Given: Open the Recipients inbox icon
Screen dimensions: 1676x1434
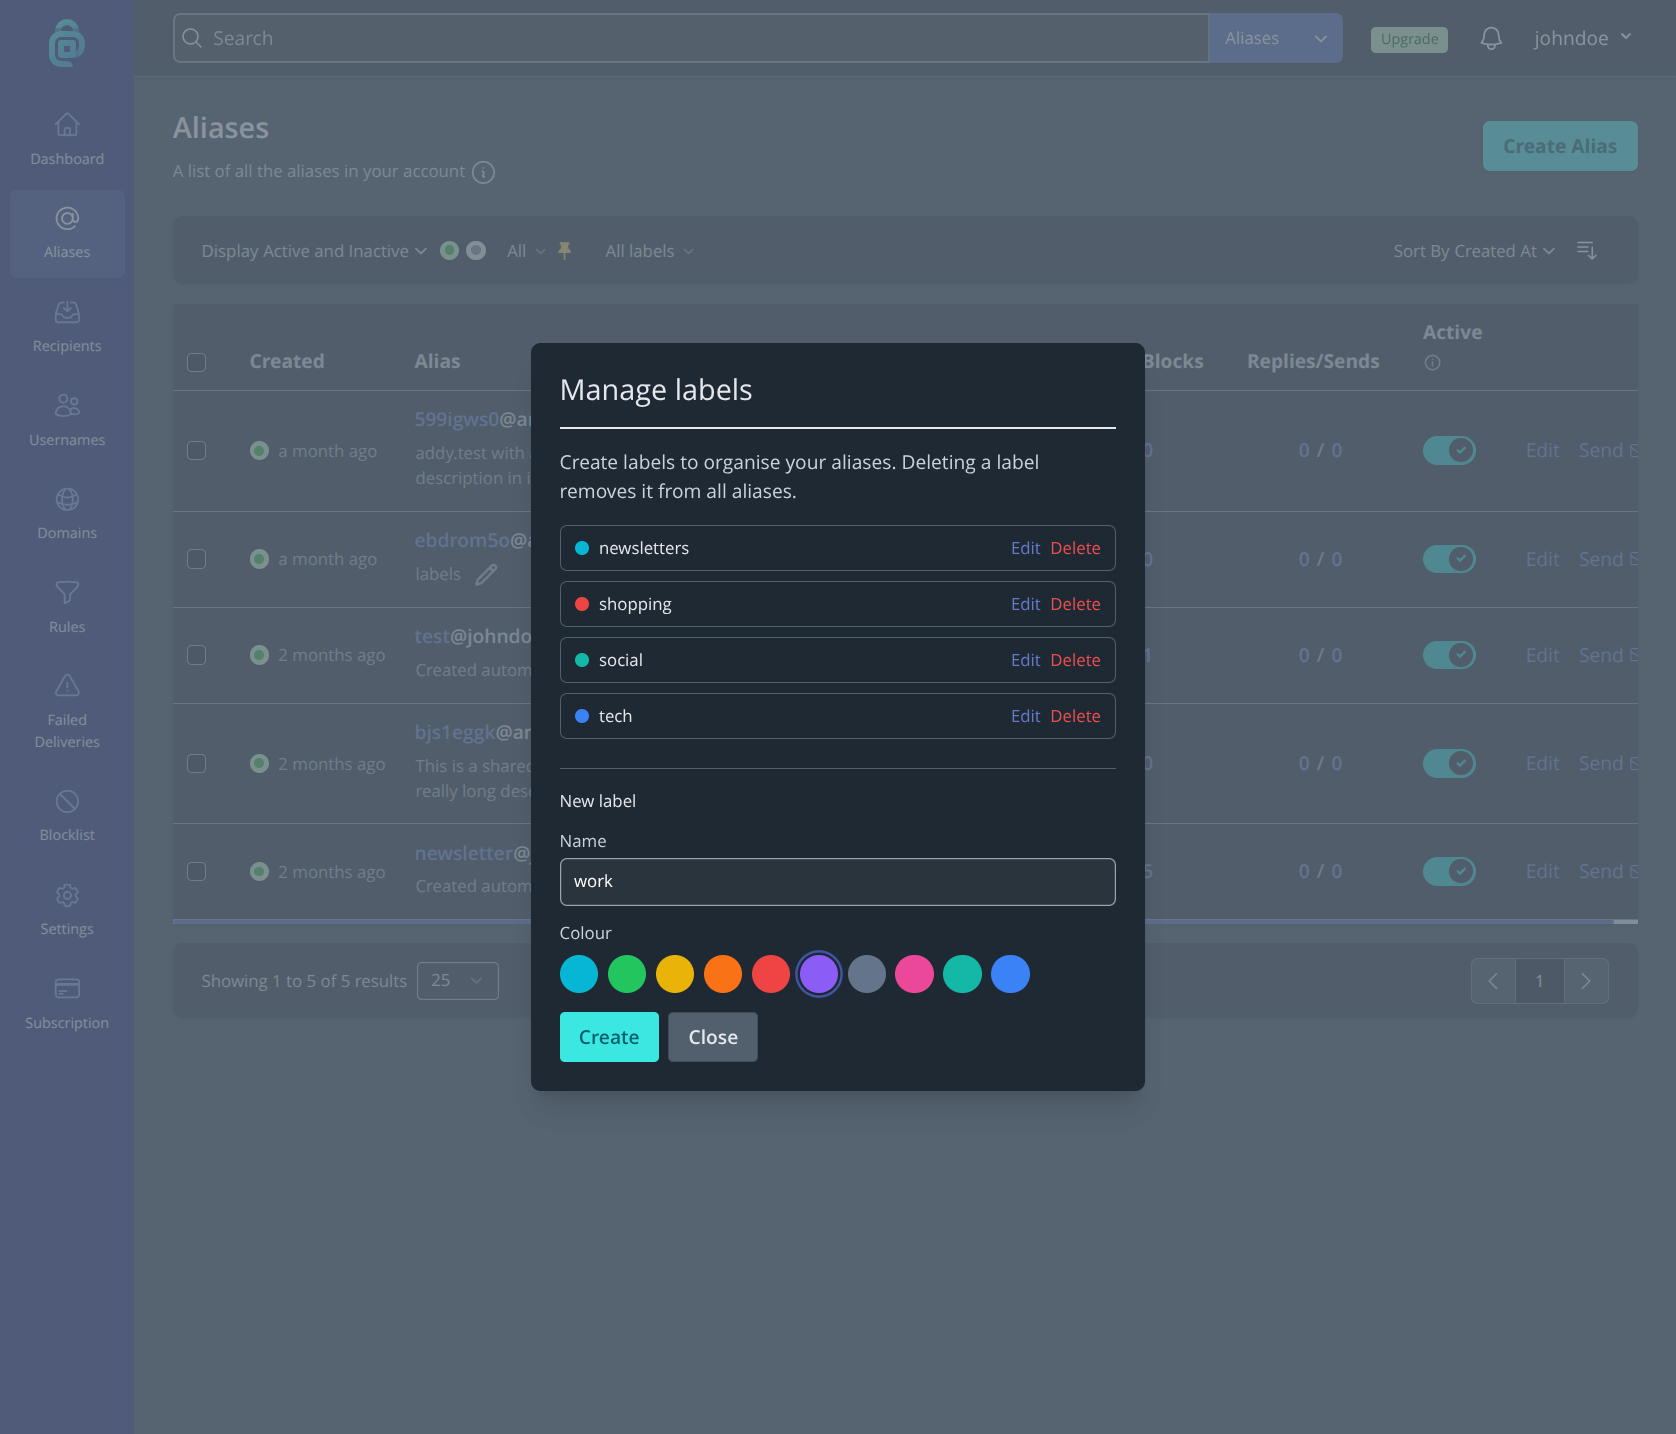Looking at the screenshot, I should tap(67, 312).
